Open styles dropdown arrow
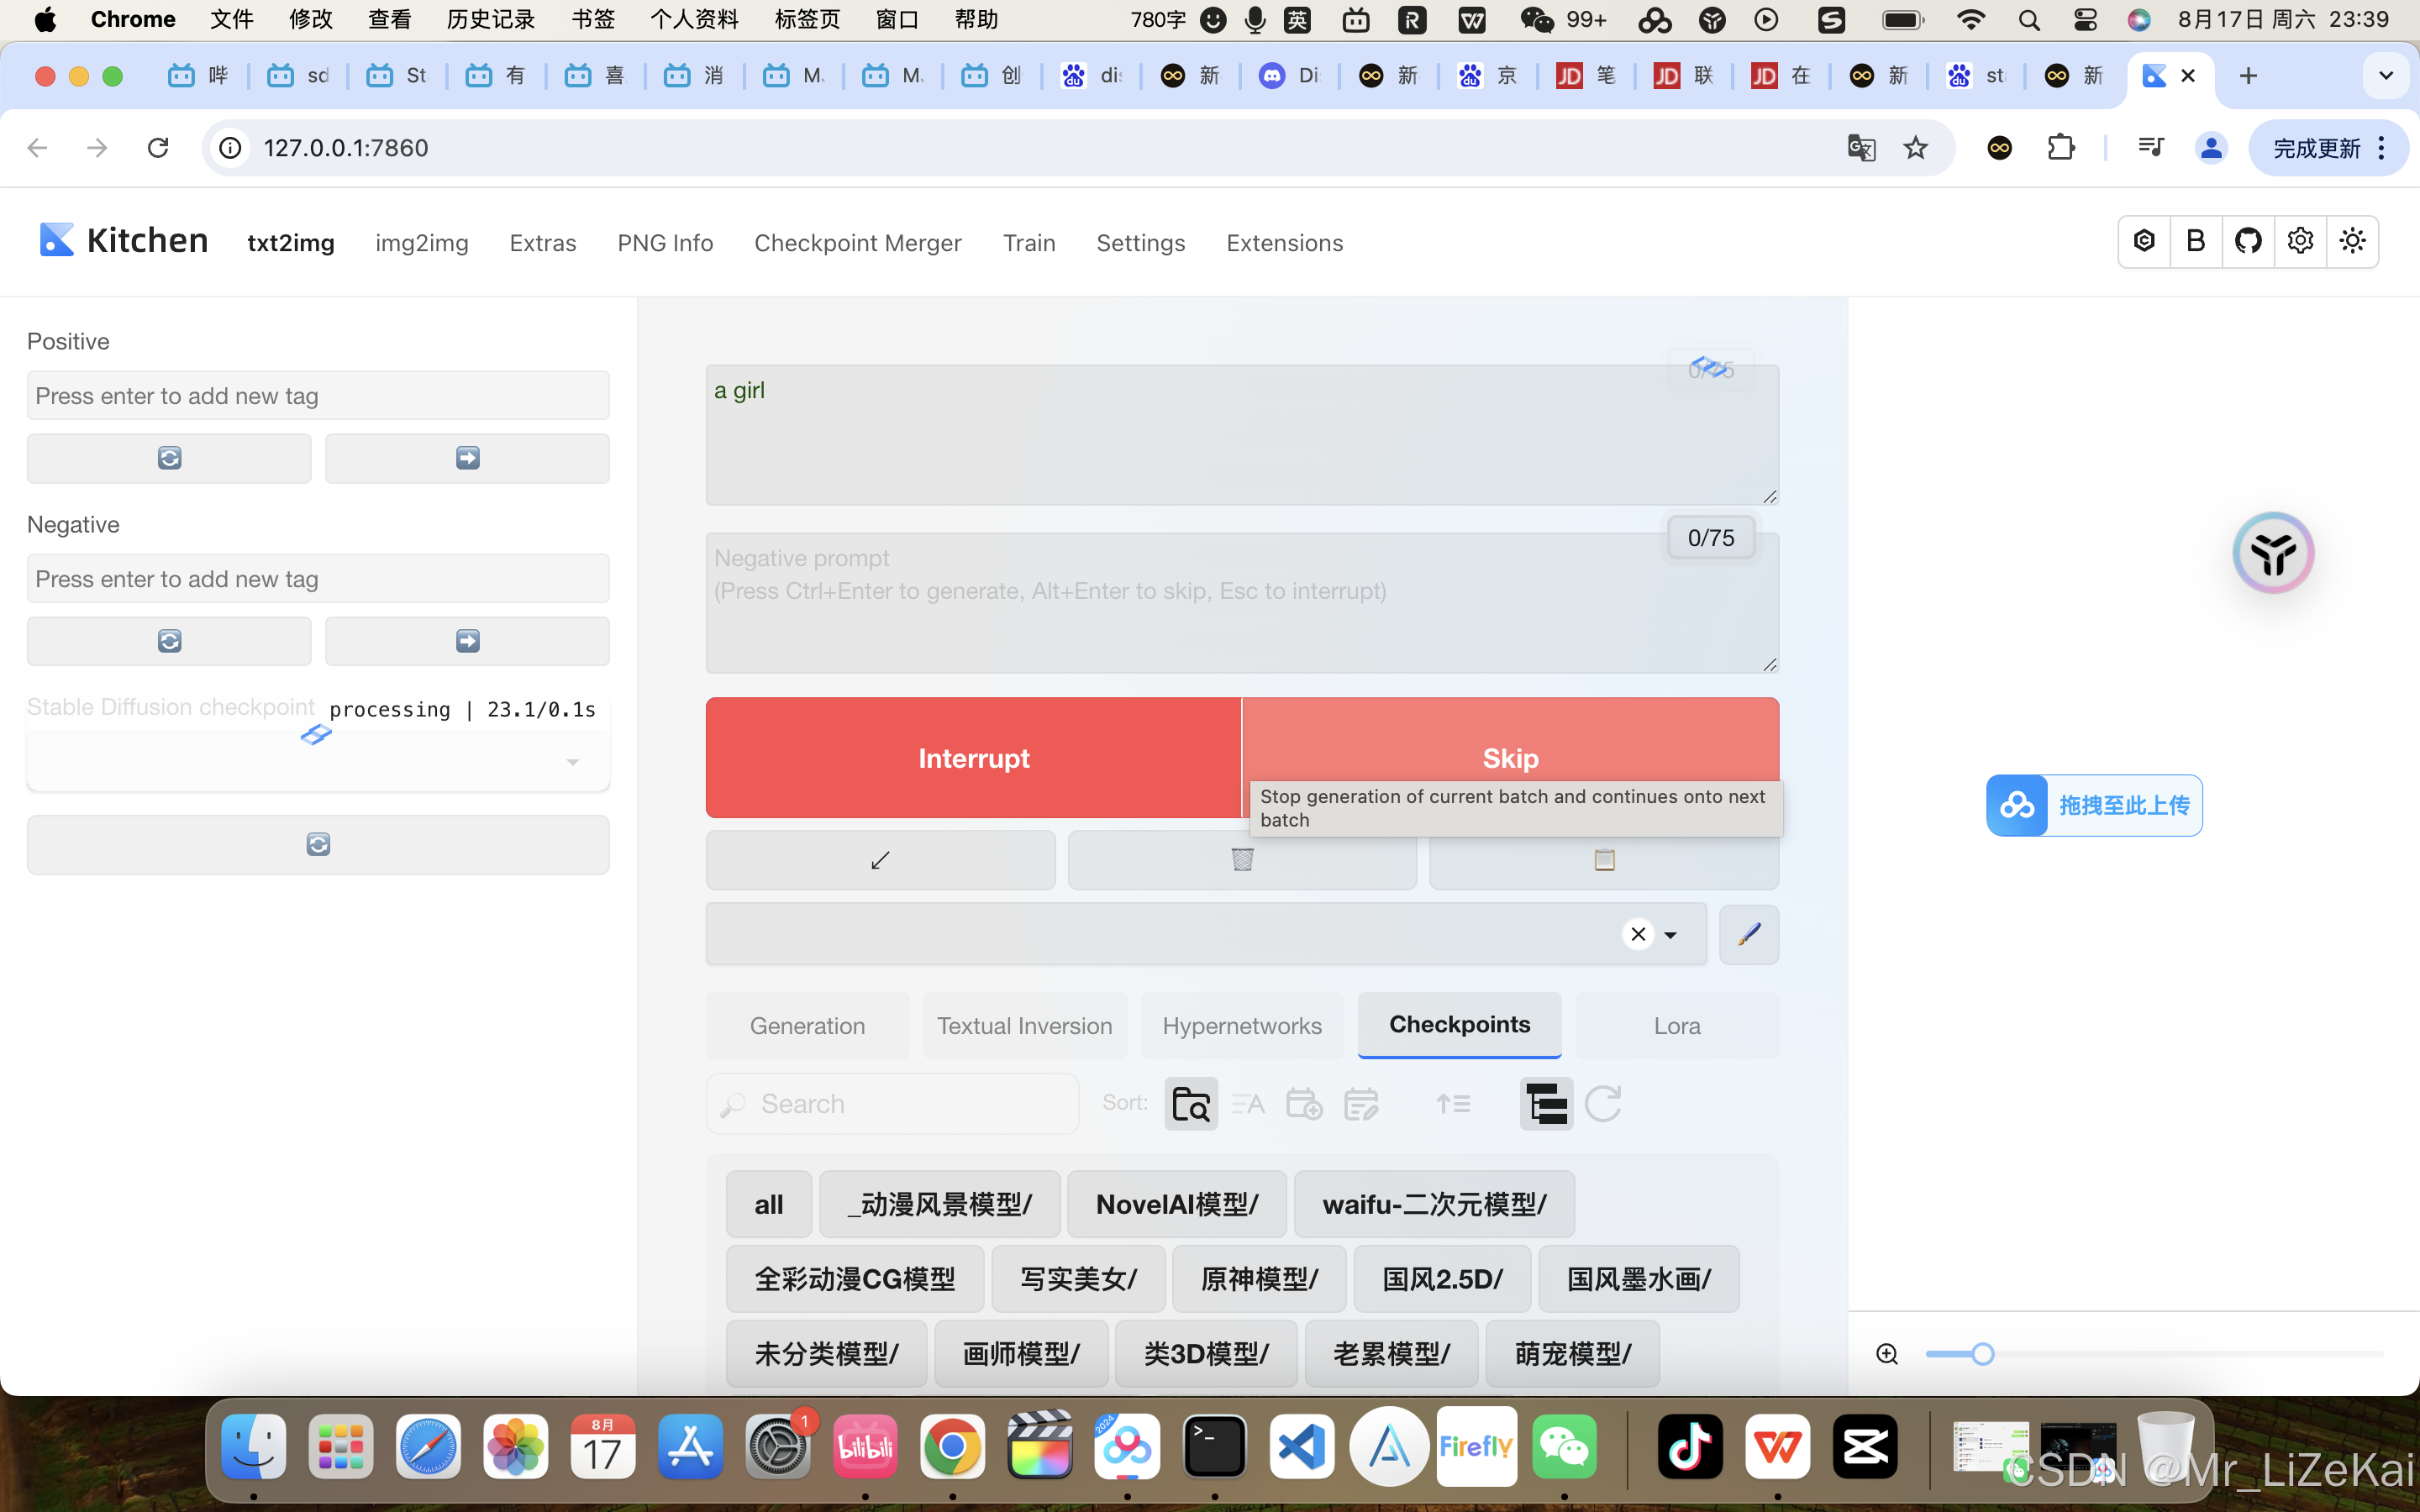This screenshot has height=1512, width=2420. pos(1670,935)
